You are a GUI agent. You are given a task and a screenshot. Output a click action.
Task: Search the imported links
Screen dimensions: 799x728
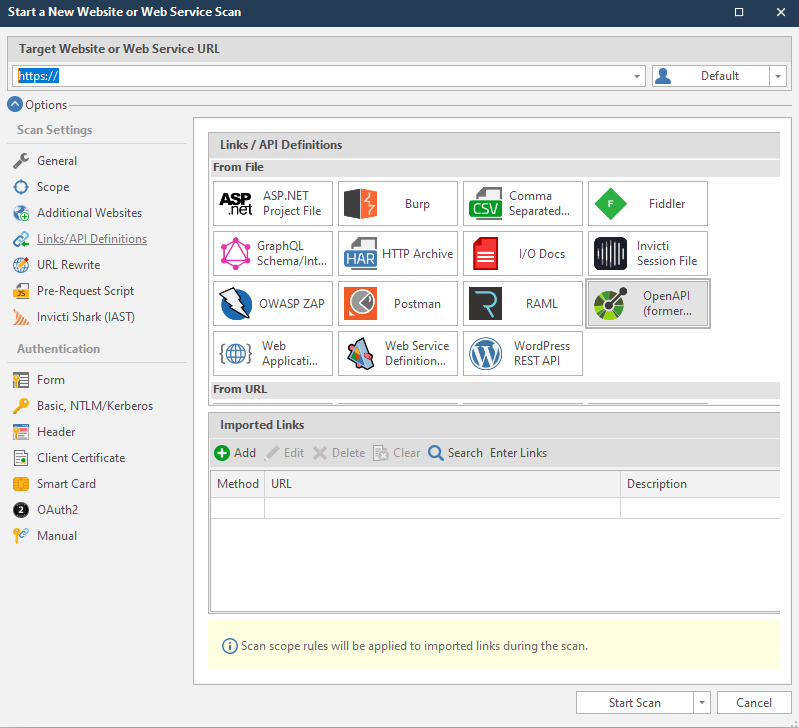pos(455,452)
